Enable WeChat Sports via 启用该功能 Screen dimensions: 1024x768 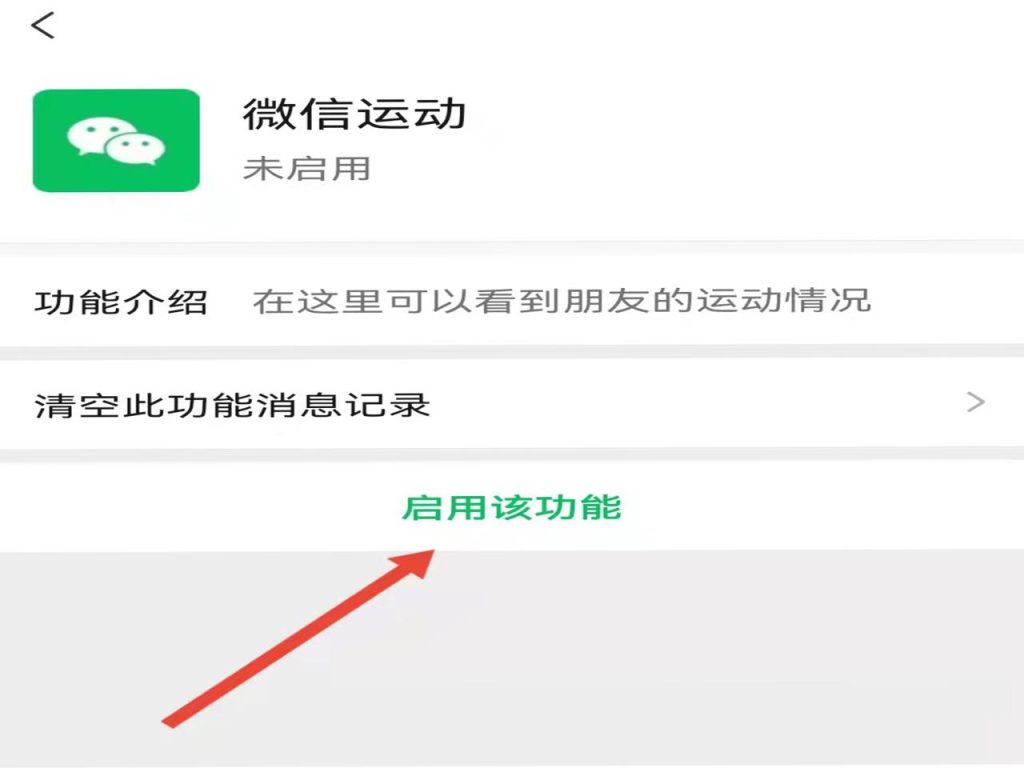511,507
